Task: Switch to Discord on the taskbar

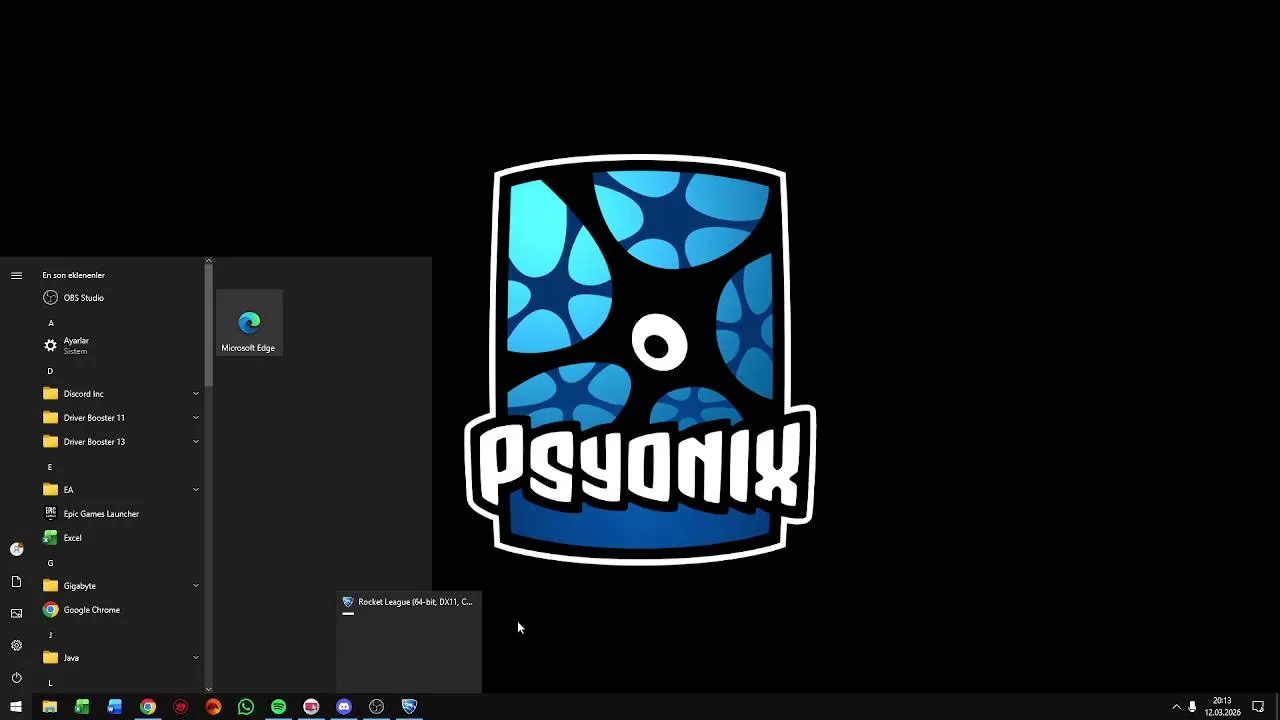Action: click(344, 707)
